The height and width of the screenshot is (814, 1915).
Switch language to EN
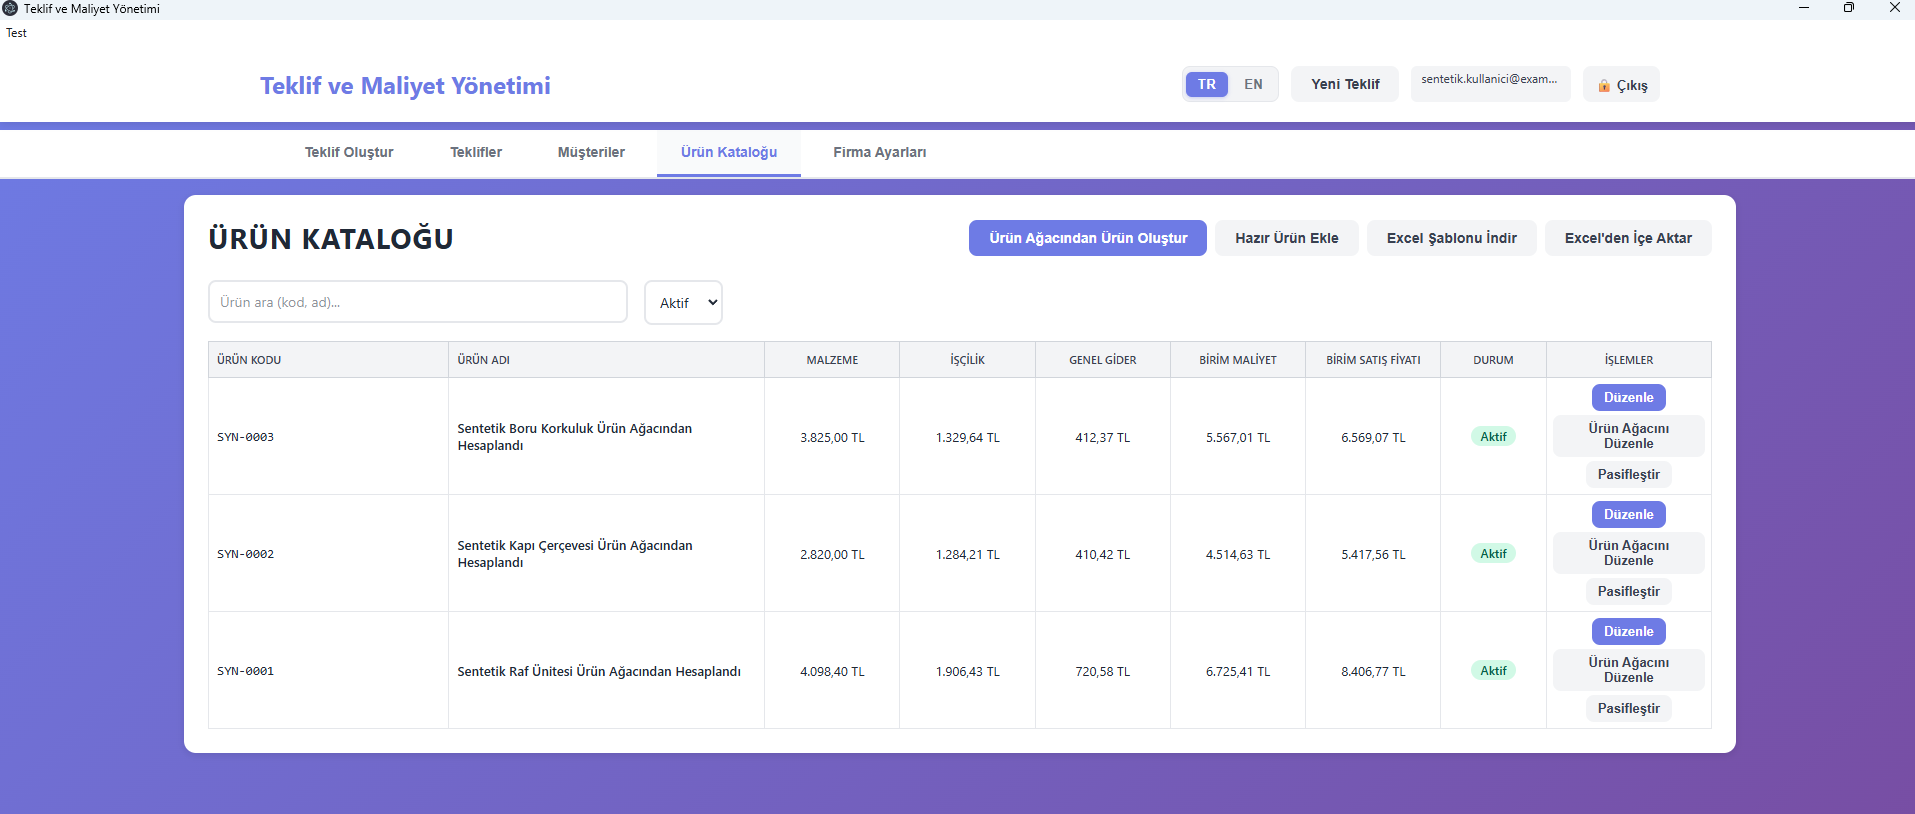click(1253, 84)
